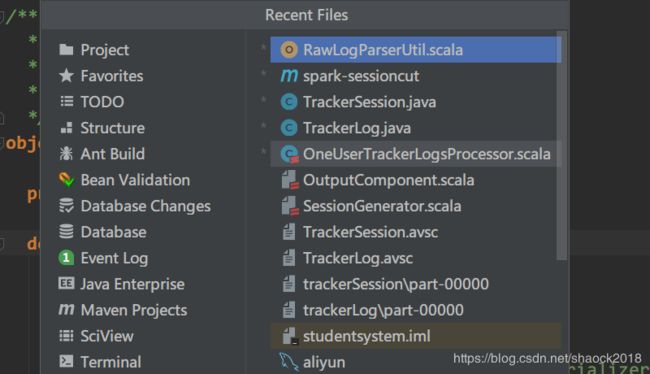
Task: Open the Terminal prompt icon
Action: click(x=66, y=362)
